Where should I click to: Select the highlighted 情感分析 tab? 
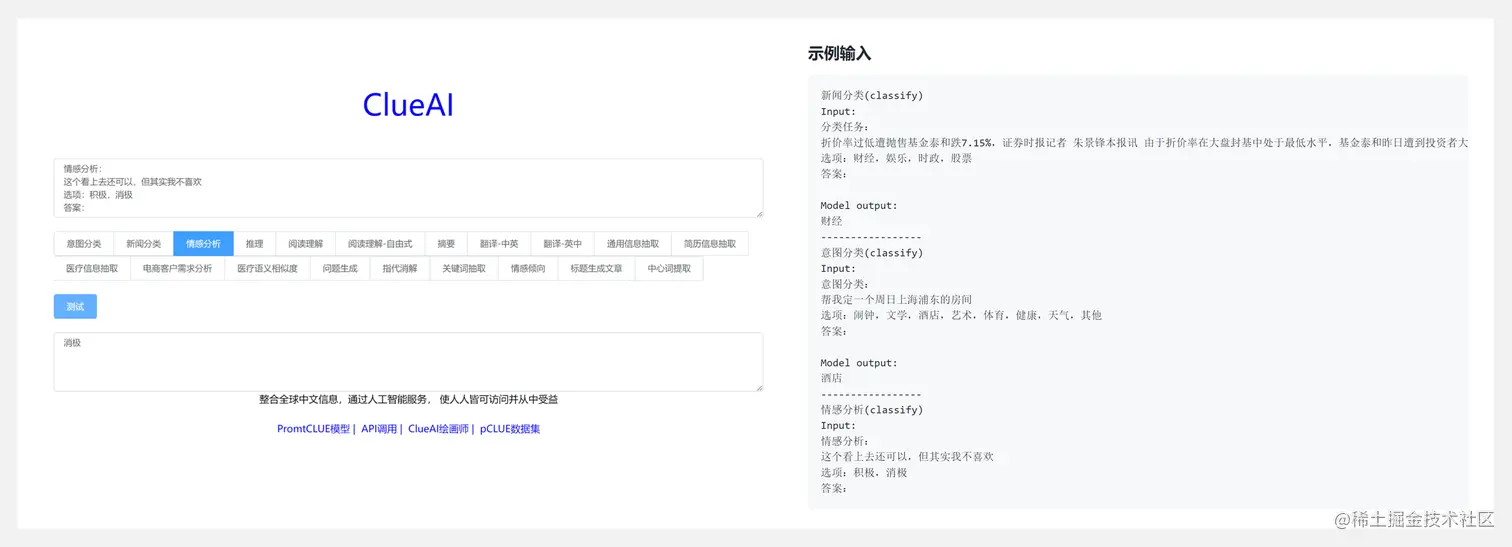[203, 244]
